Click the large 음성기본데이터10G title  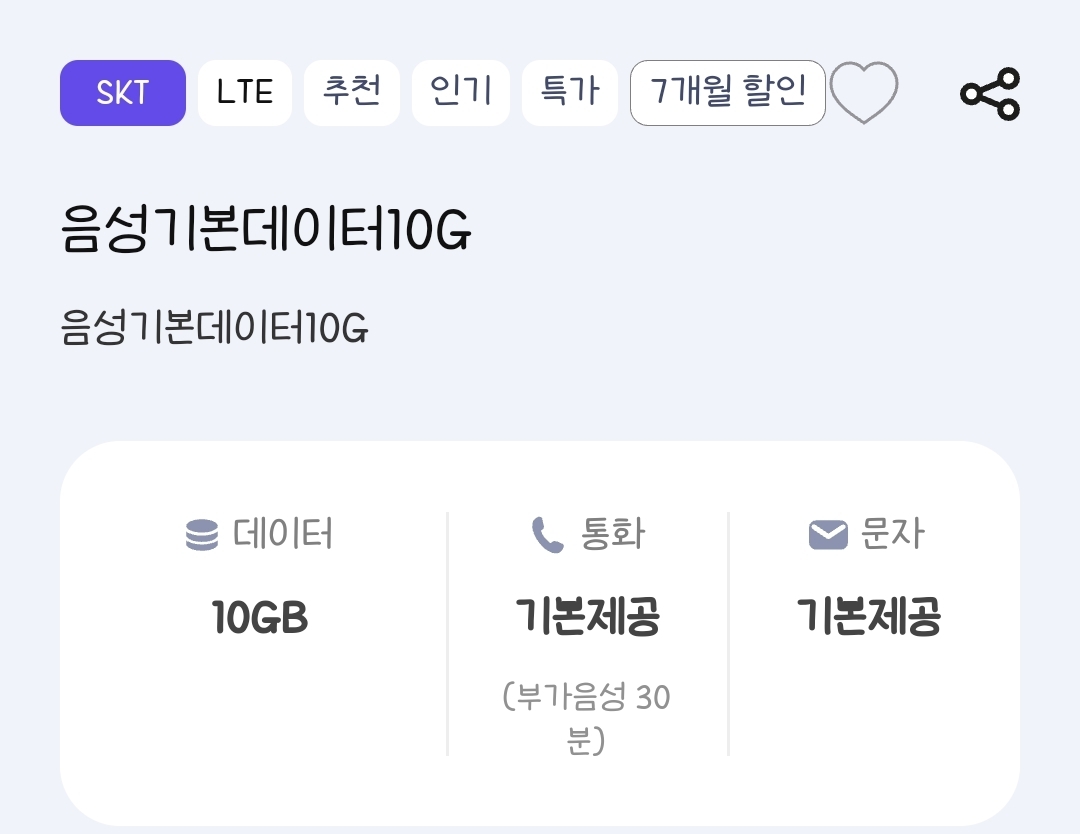266,231
